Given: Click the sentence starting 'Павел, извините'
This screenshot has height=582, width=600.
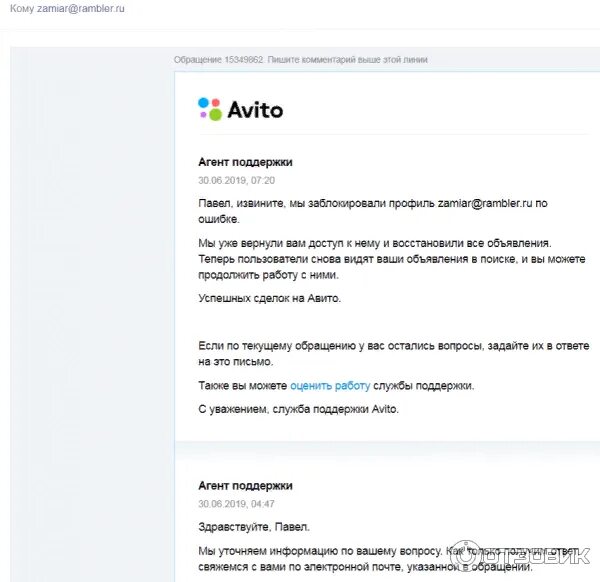Looking at the screenshot, I should tap(373, 211).
